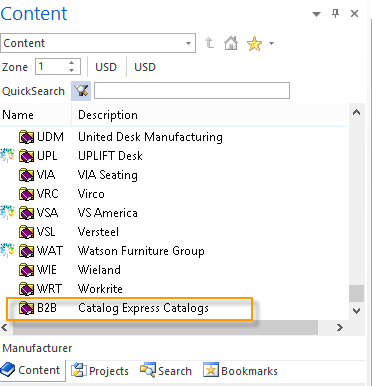Click the new-content sparkle beside WAT

click(x=7, y=250)
